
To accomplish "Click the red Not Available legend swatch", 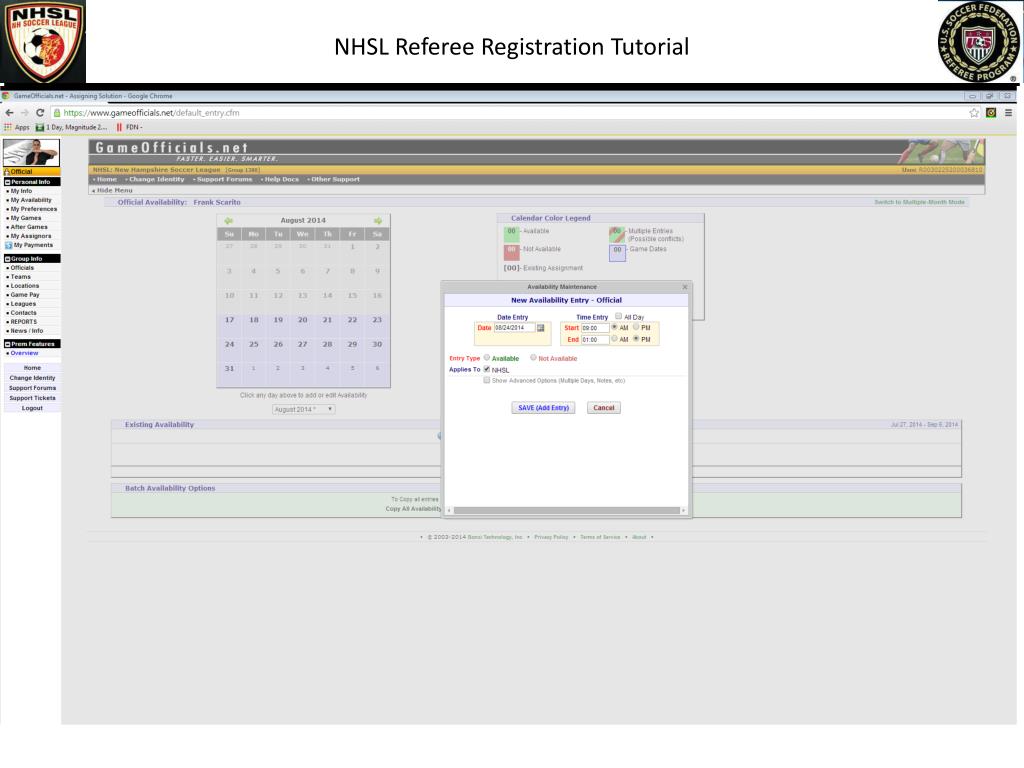I will [511, 252].
